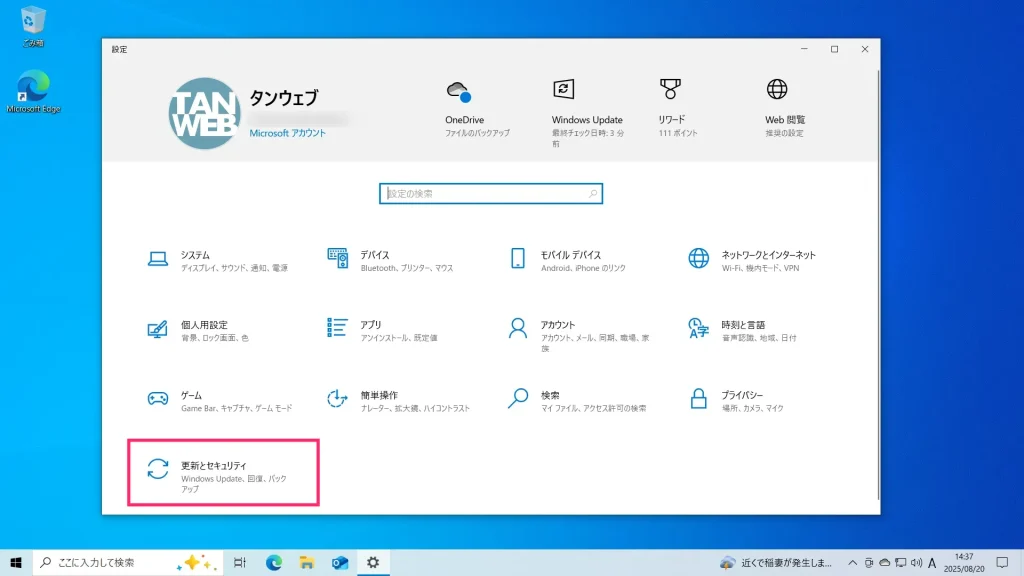
Task: Click the Settings gear on the taskbar
Action: [x=373, y=562]
